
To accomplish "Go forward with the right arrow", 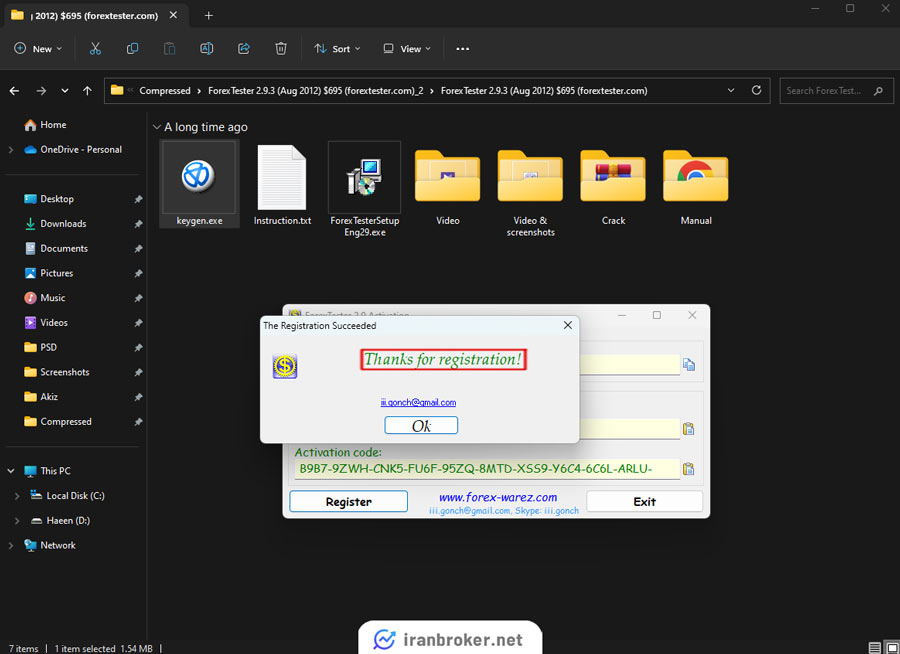I will (41, 91).
